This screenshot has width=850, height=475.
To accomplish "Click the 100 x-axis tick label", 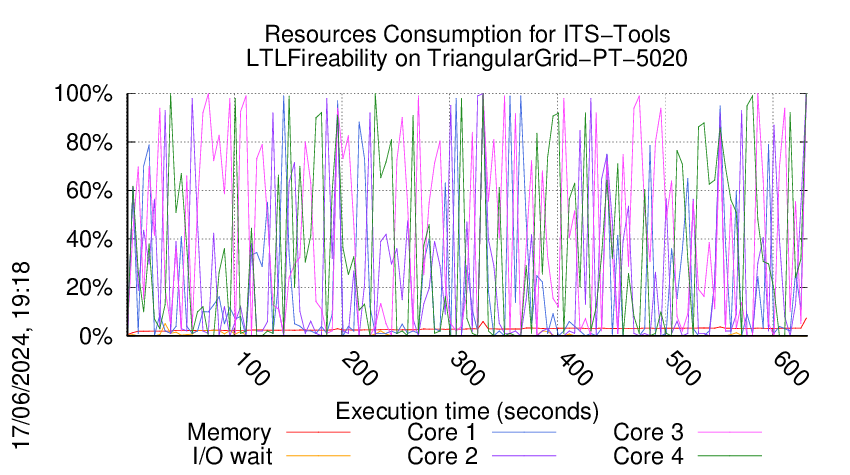I will 252,369.
